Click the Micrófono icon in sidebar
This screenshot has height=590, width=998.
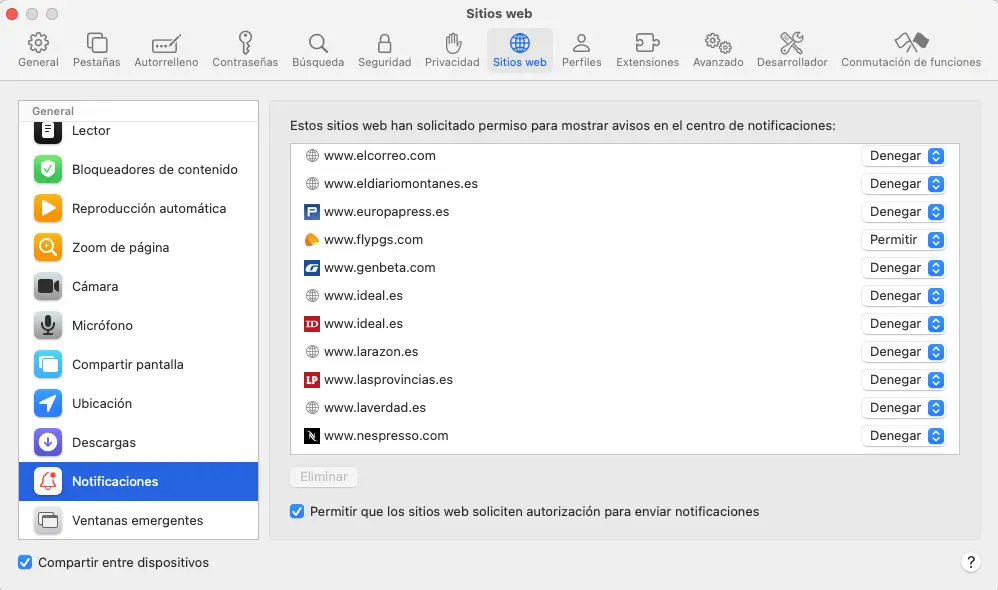tap(48, 325)
